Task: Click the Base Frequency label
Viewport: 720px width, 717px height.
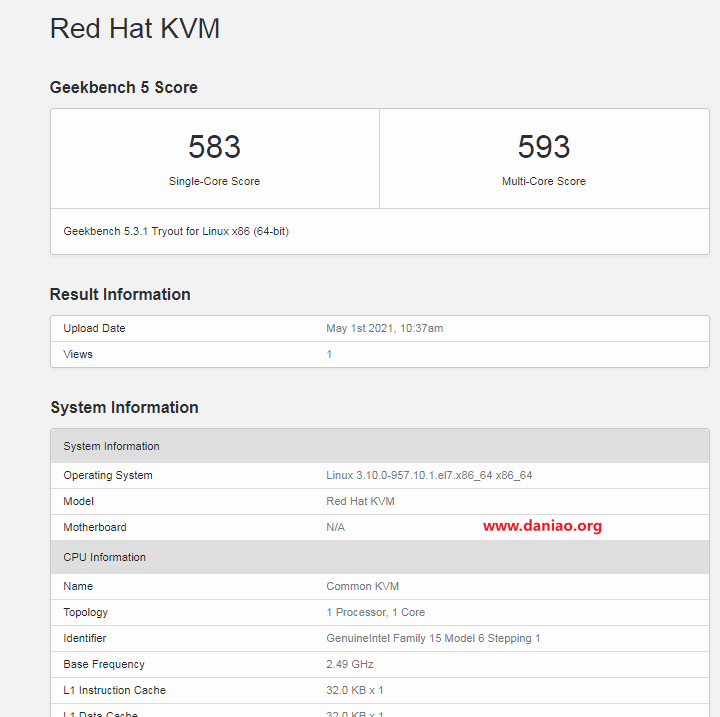Action: [104, 664]
